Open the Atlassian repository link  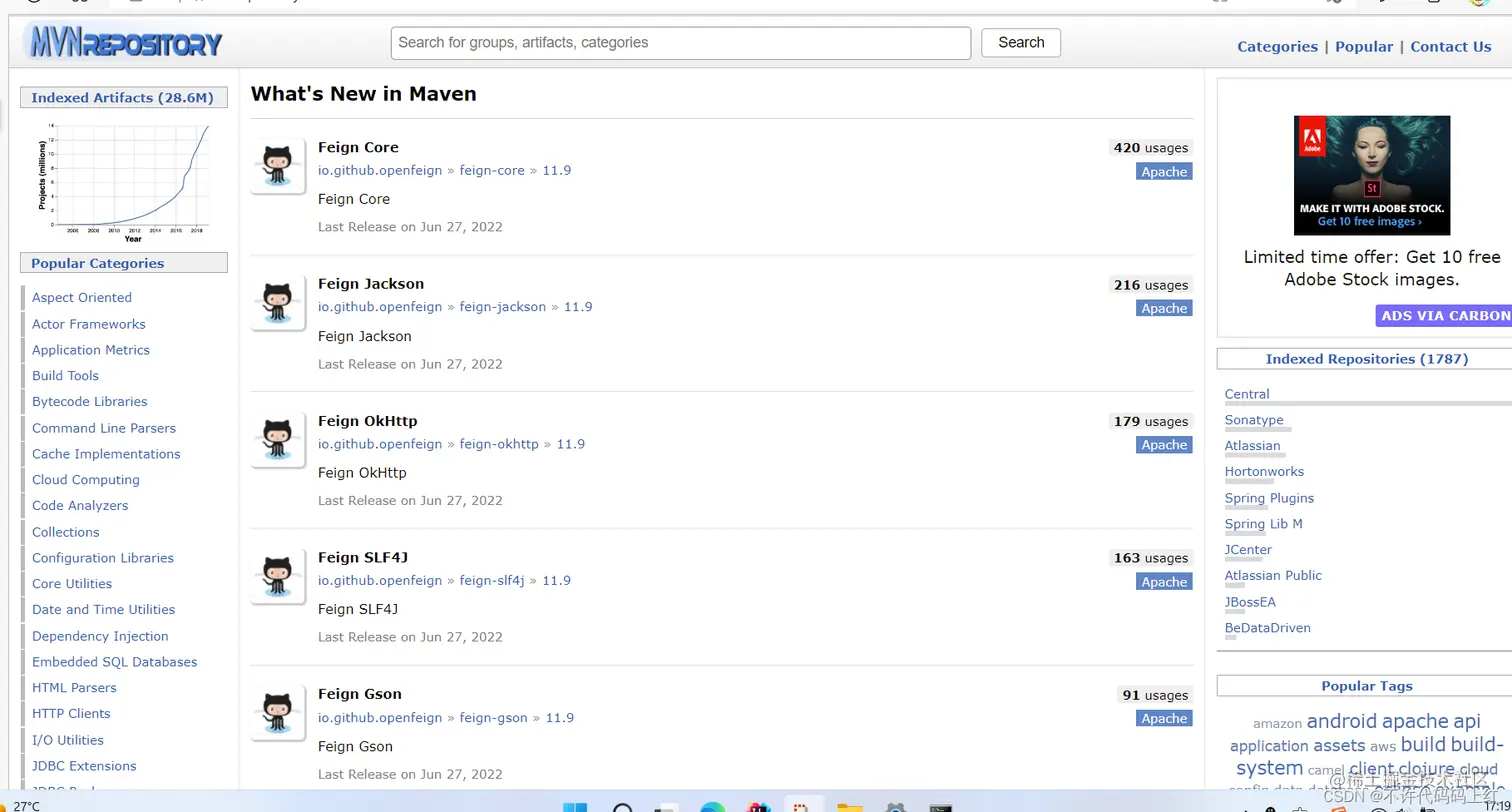[x=1252, y=446]
